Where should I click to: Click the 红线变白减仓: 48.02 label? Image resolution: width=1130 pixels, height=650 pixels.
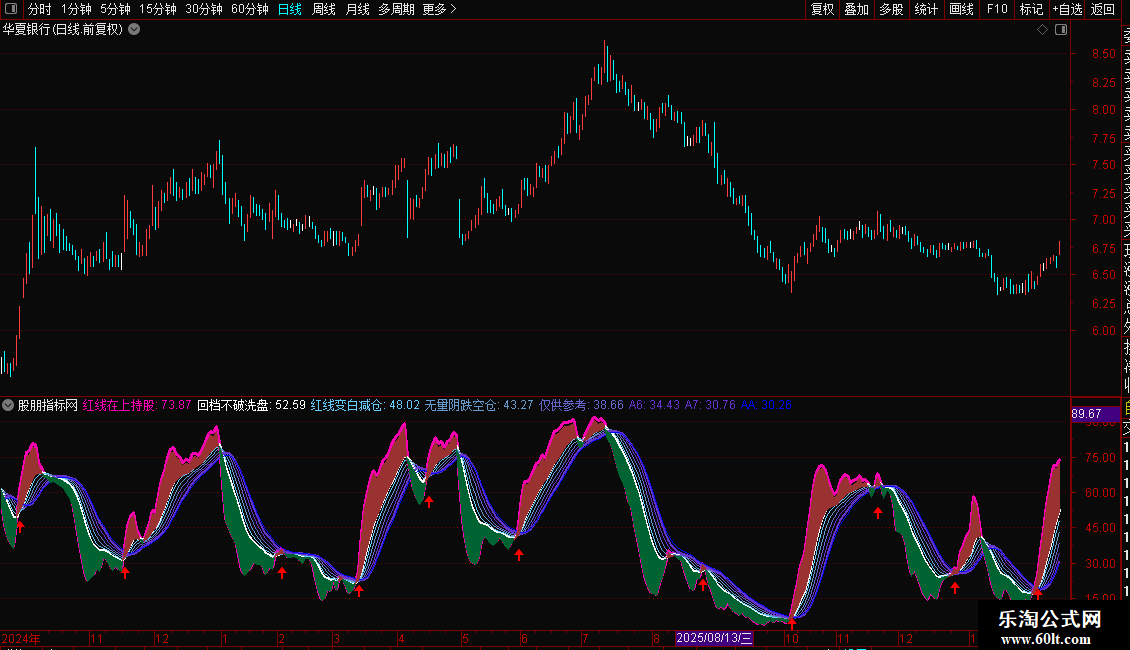[365, 405]
